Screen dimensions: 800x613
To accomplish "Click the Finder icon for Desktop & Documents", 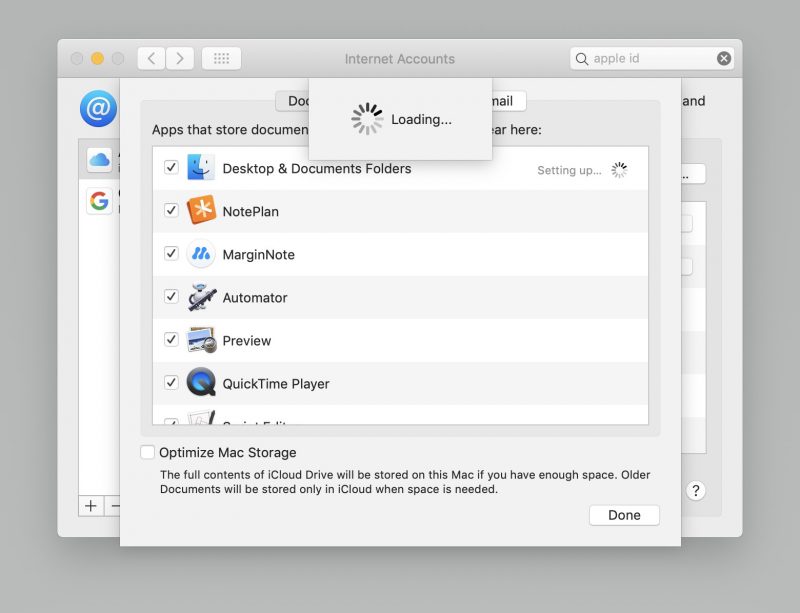I will pyautogui.click(x=201, y=167).
